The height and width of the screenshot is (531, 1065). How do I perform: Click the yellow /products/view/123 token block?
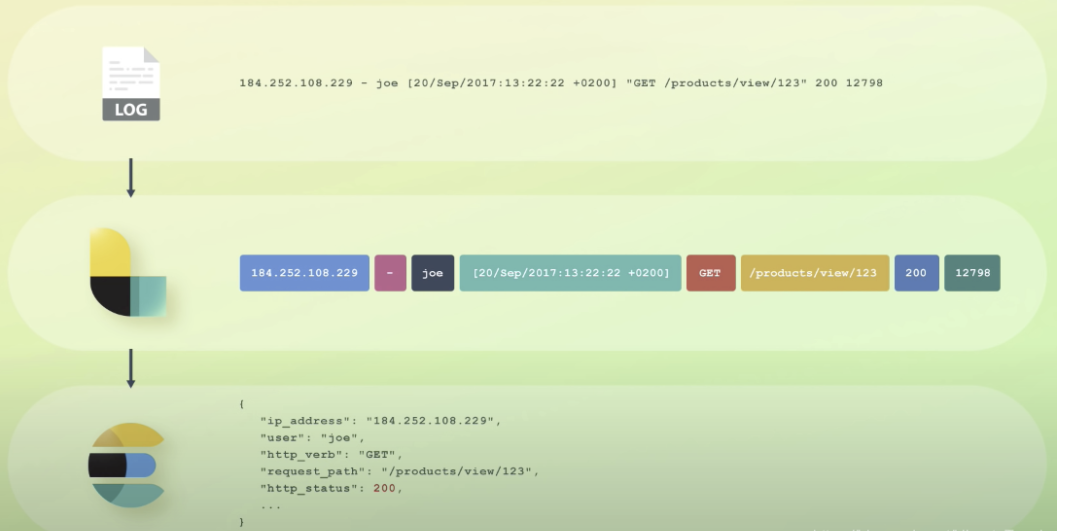815,273
